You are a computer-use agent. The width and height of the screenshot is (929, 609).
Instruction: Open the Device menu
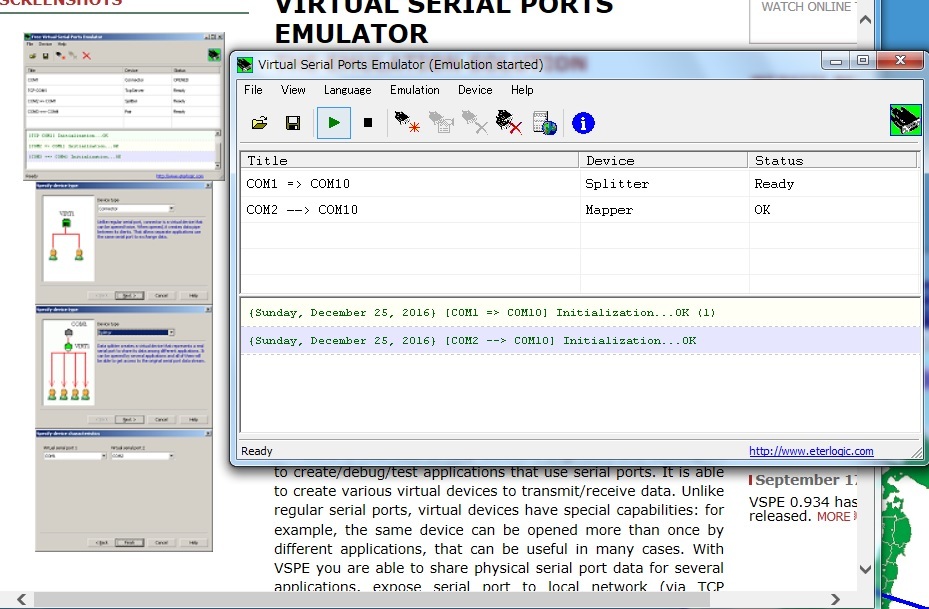475,90
